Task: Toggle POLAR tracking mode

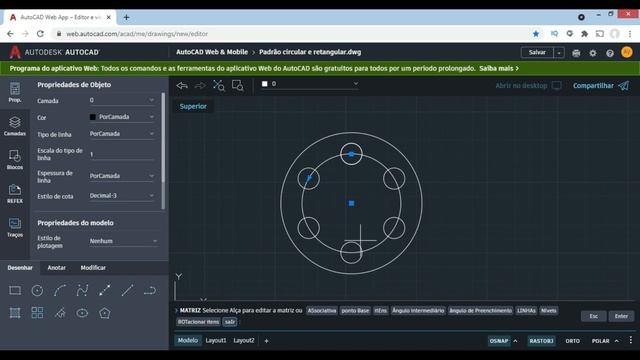Action: (600, 341)
